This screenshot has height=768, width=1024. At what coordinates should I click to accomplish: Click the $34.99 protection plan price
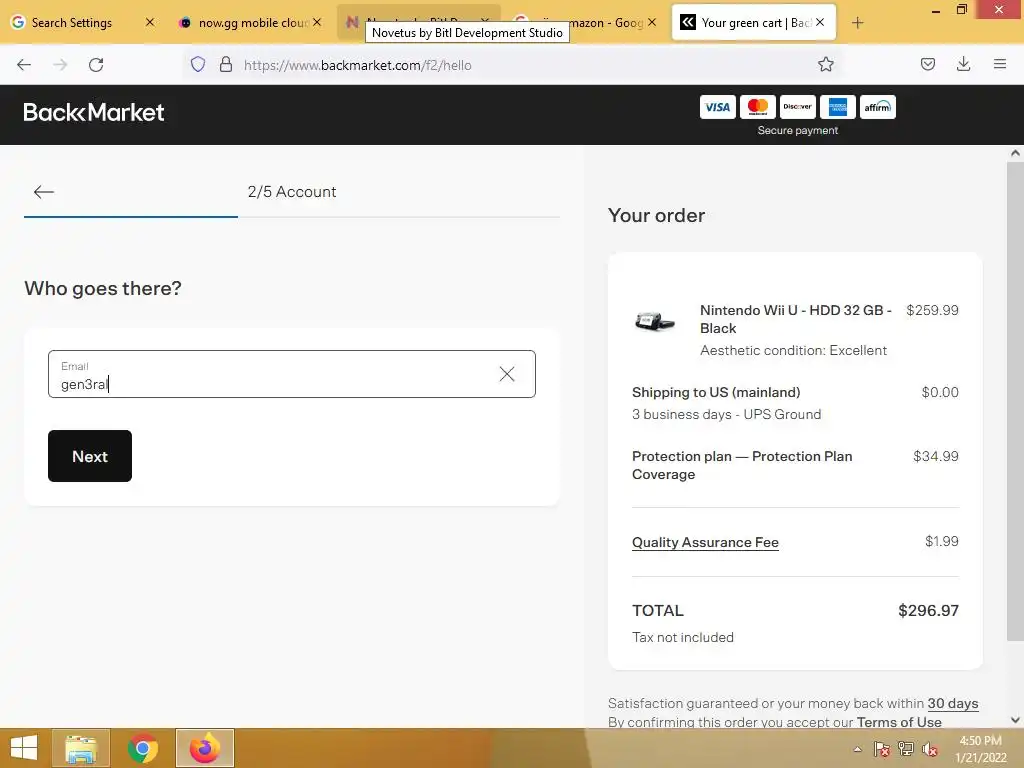click(x=936, y=456)
